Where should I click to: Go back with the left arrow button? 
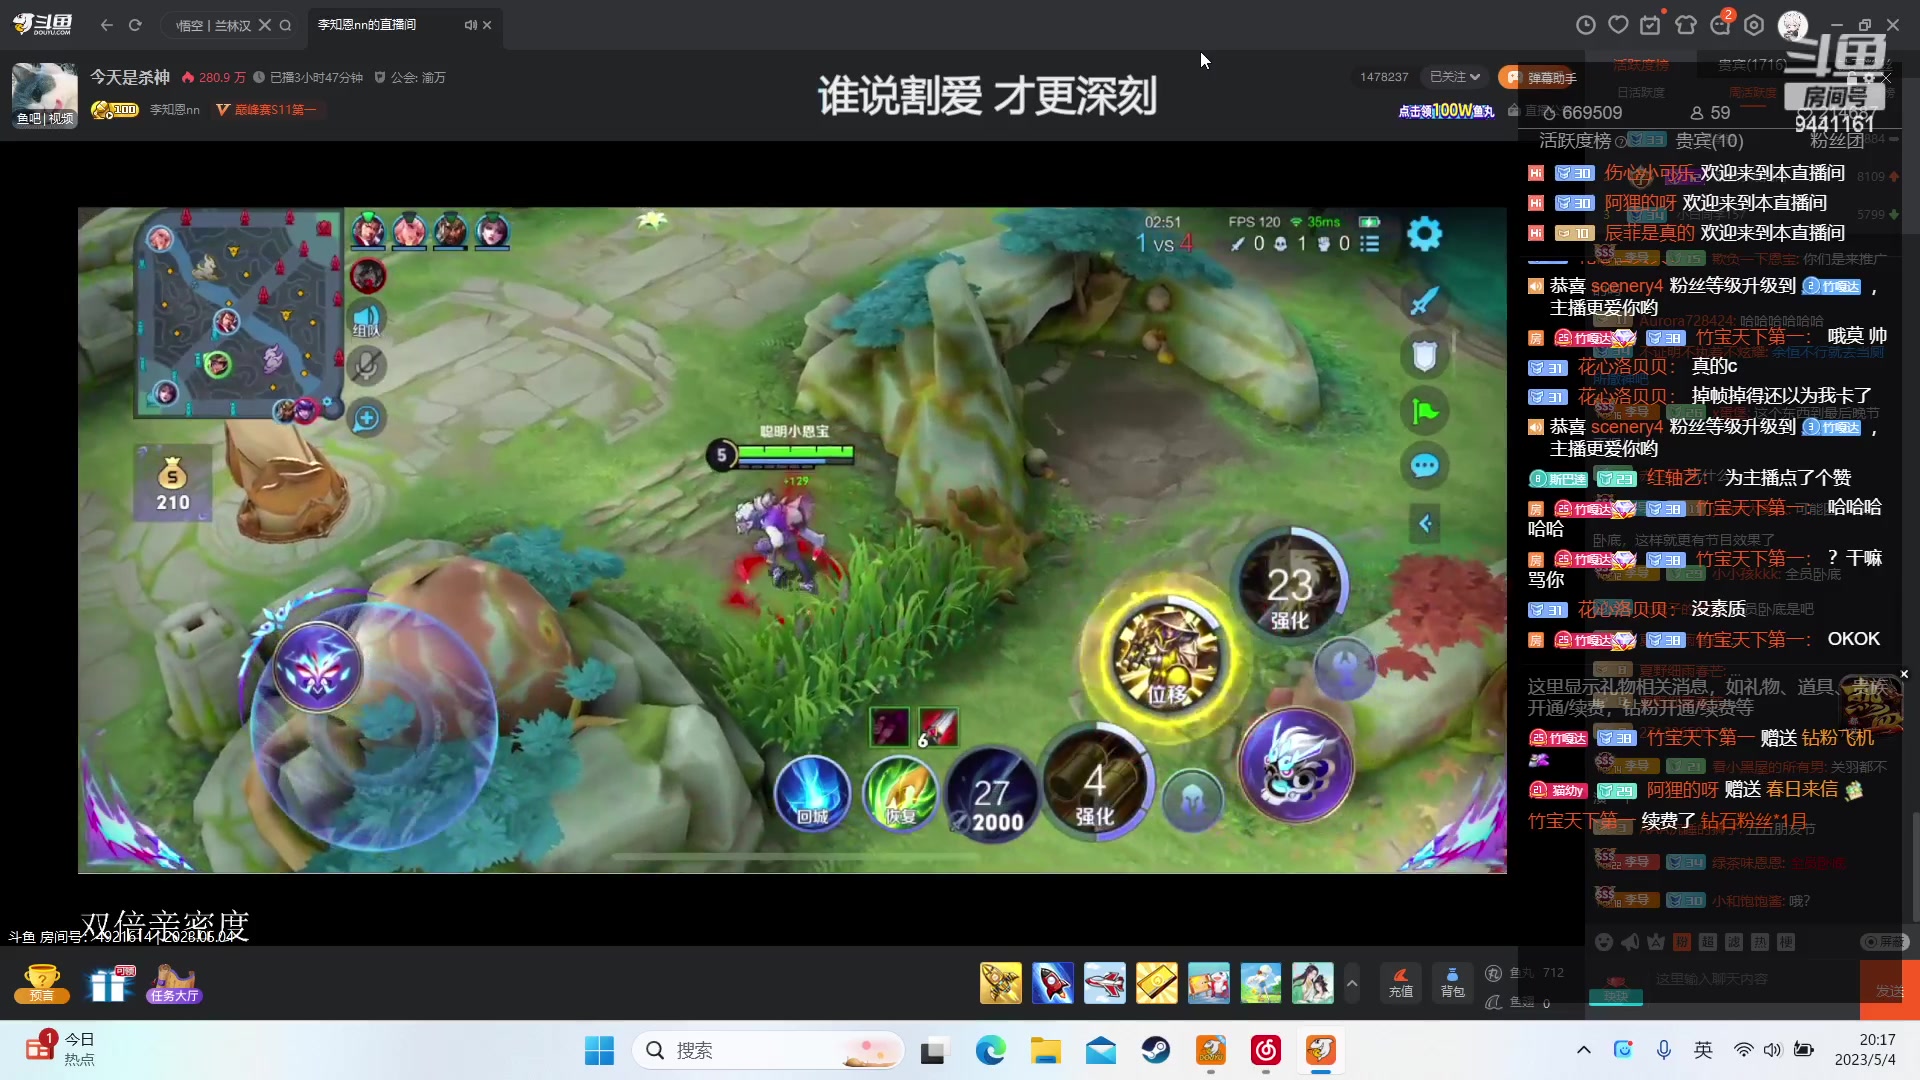[x=107, y=25]
